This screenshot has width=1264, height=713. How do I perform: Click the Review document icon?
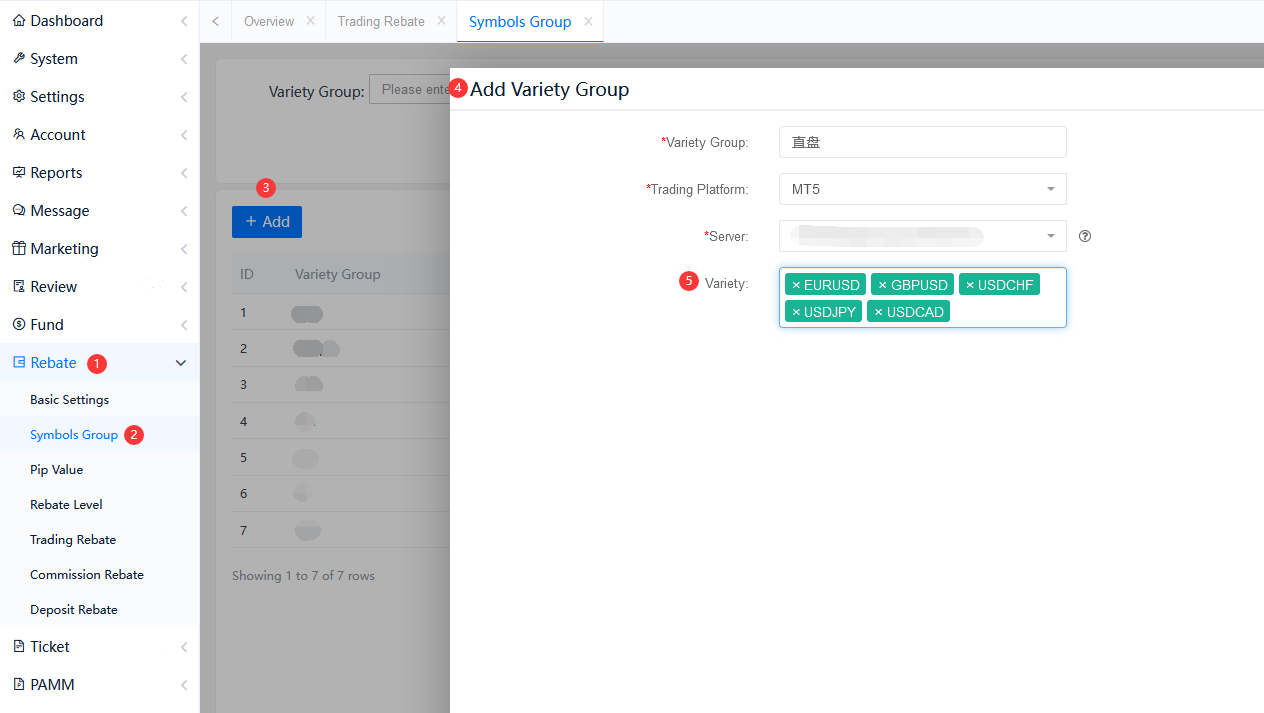click(19, 286)
